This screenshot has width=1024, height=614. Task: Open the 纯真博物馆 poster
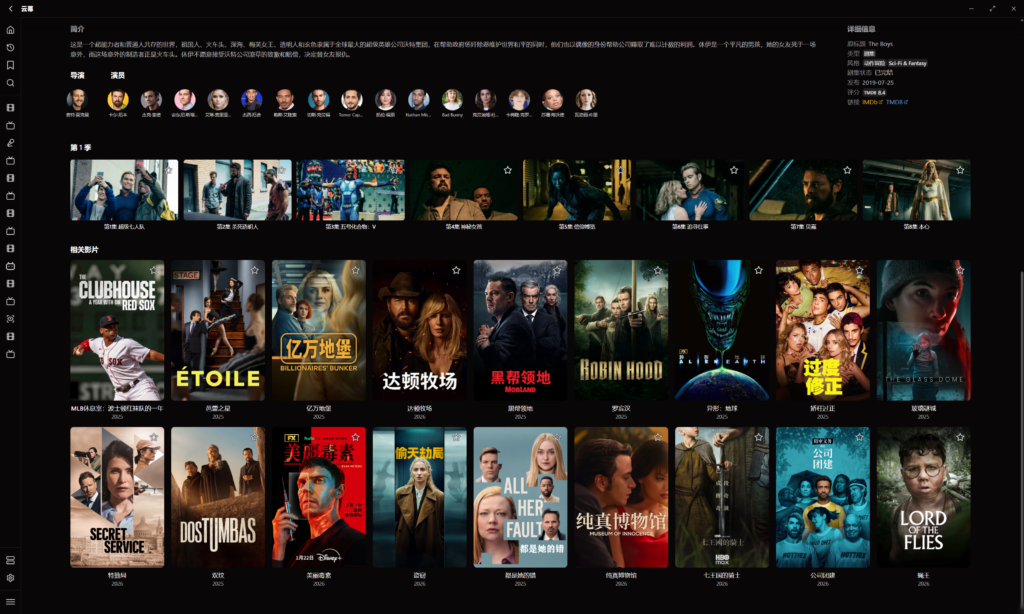coord(621,498)
